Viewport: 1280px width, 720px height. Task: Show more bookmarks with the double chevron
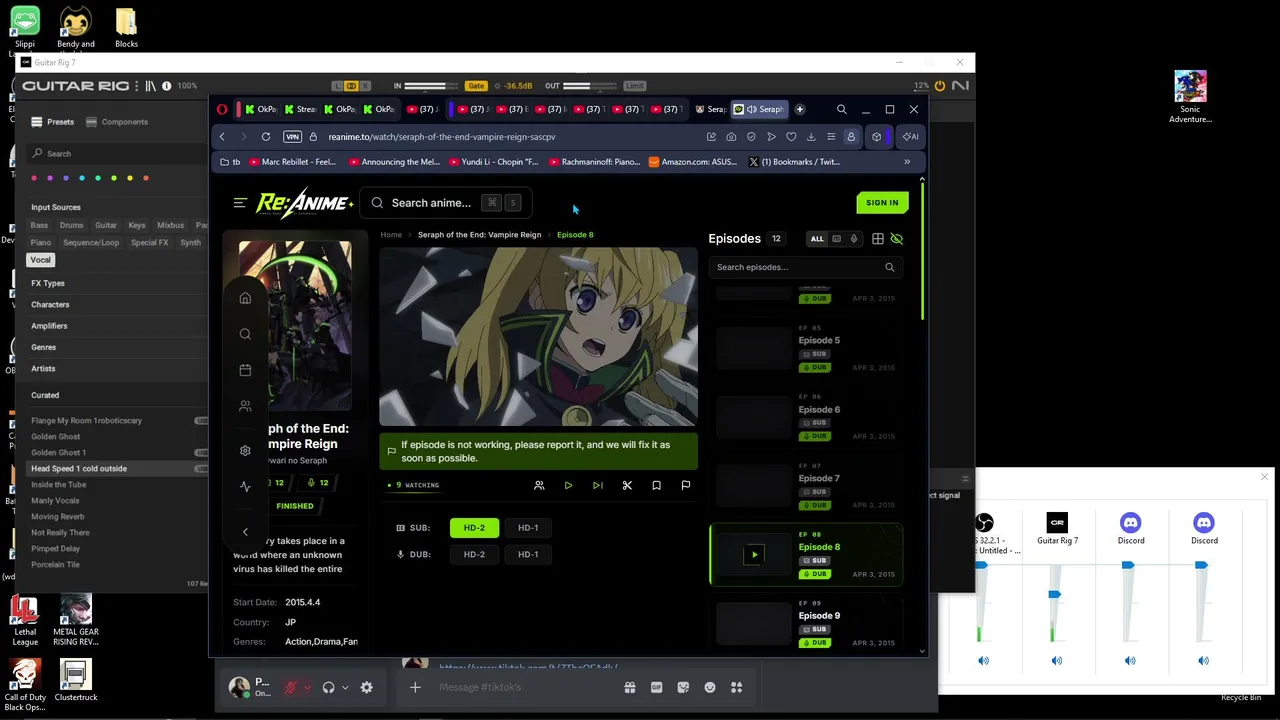pyautogui.click(x=907, y=162)
